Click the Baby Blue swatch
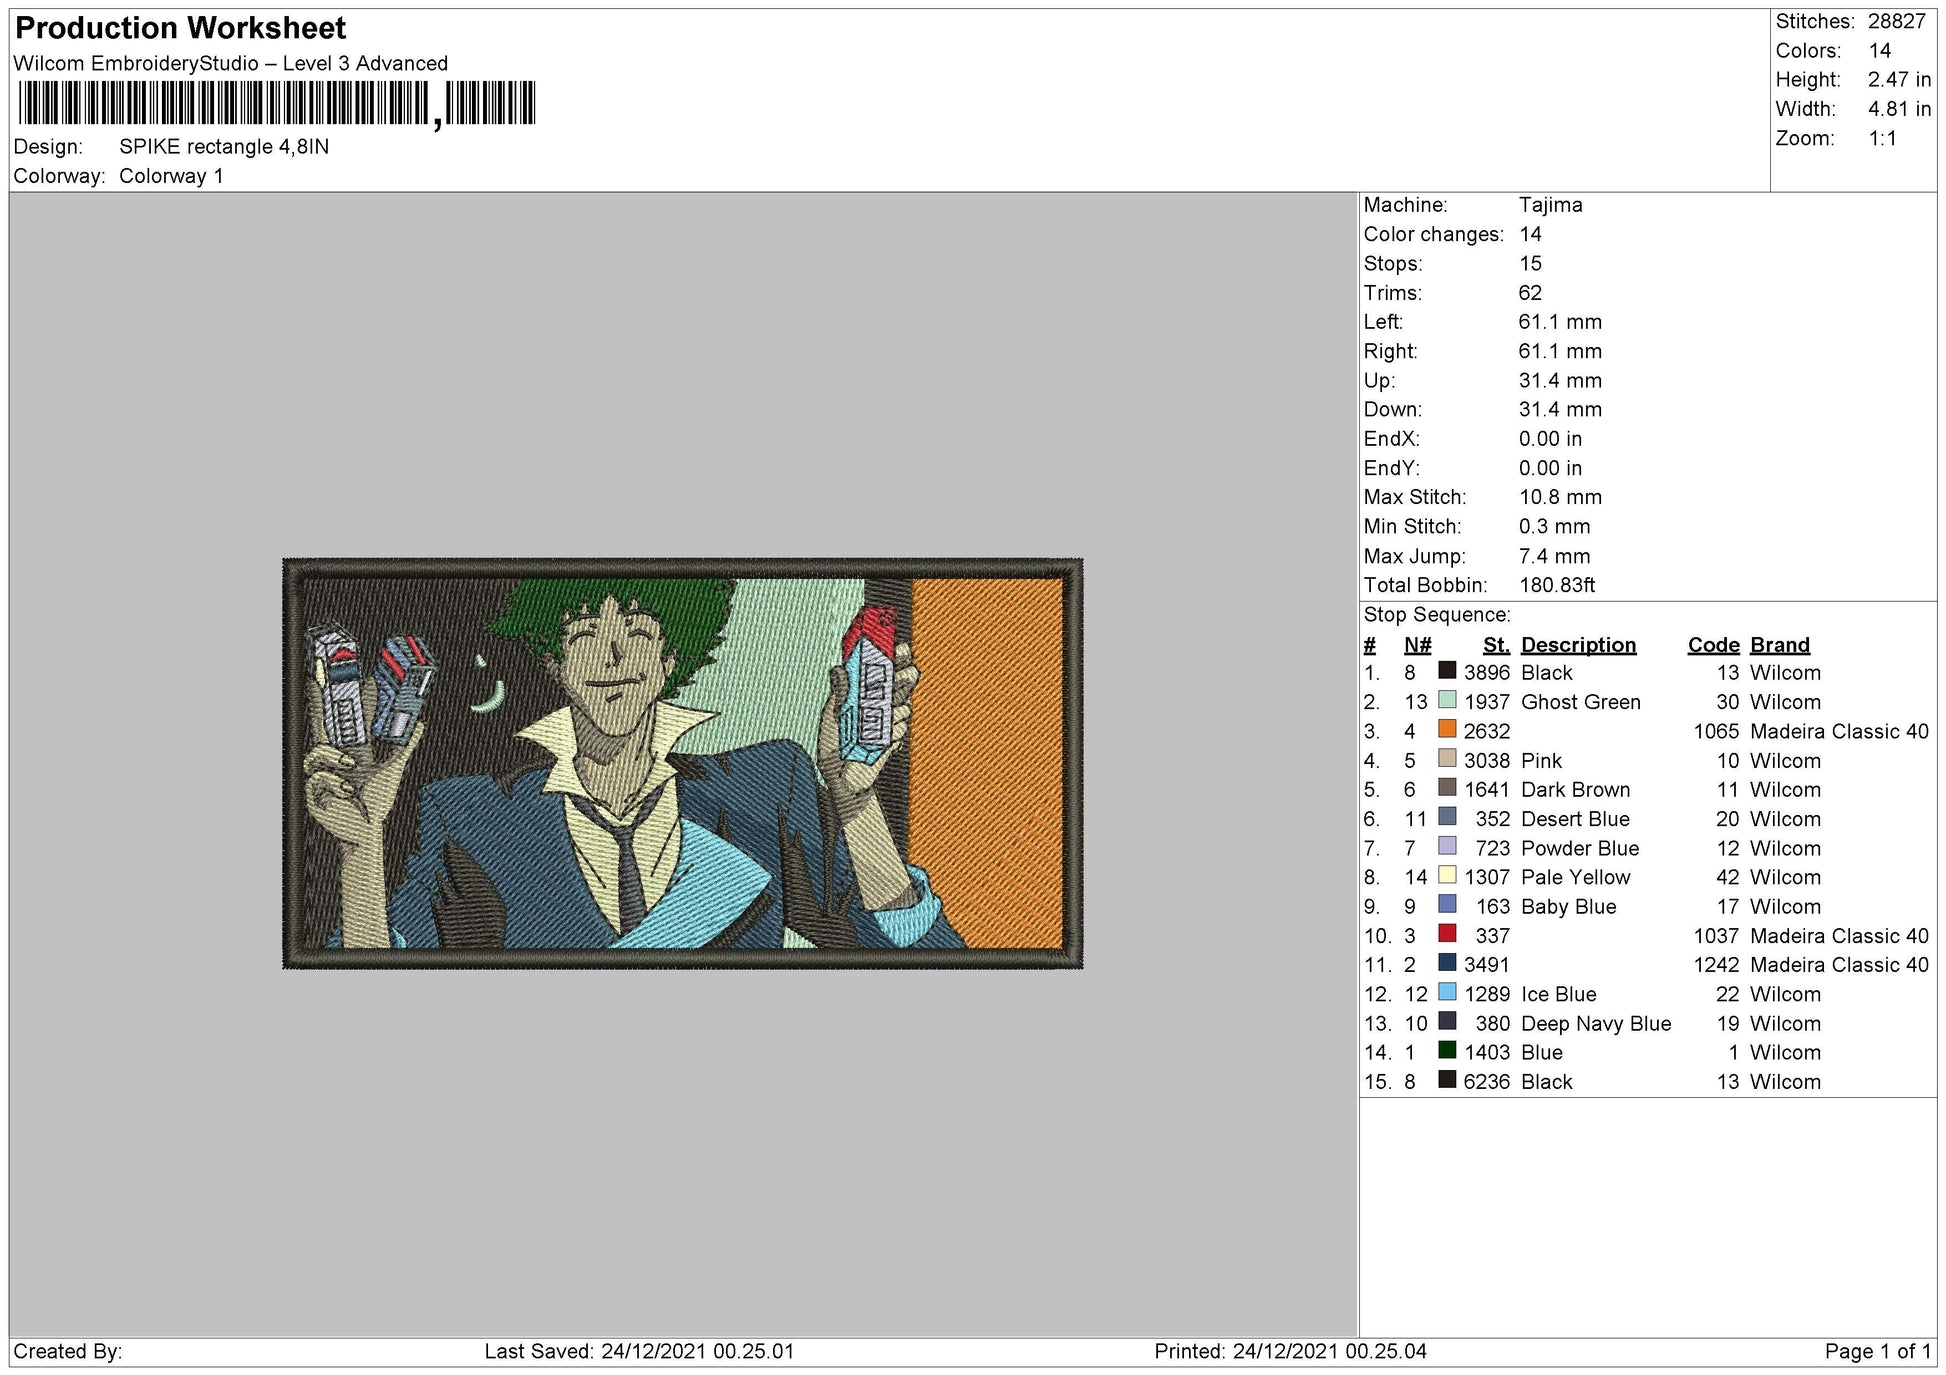 1447,903
